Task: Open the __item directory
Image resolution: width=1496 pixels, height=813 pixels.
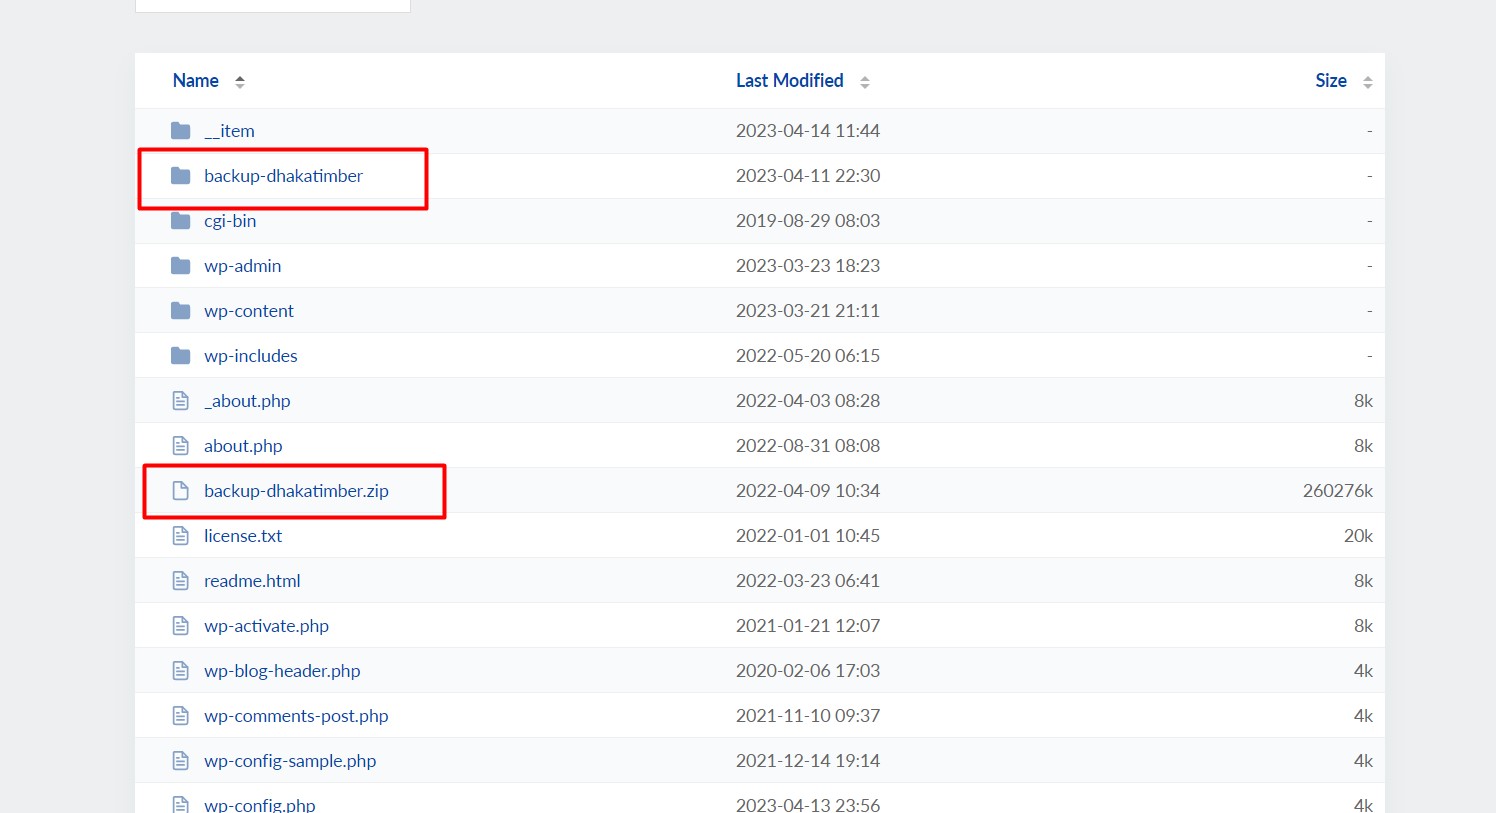Action: 229,131
